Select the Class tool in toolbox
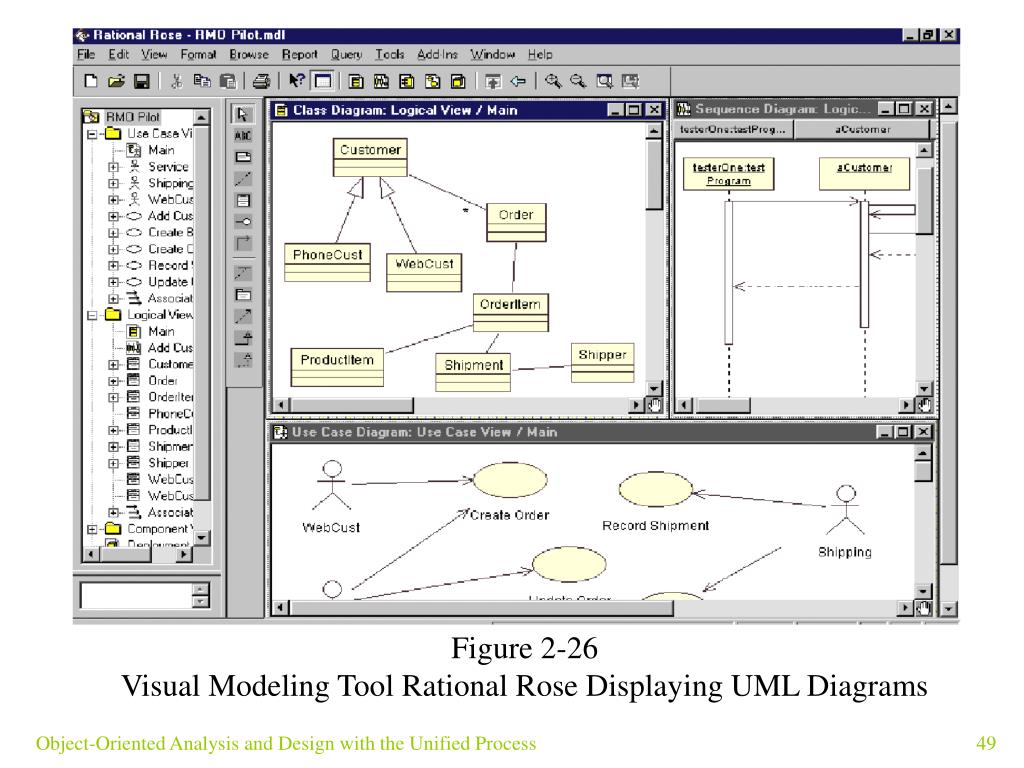This screenshot has width=1024, height=768. [x=242, y=200]
